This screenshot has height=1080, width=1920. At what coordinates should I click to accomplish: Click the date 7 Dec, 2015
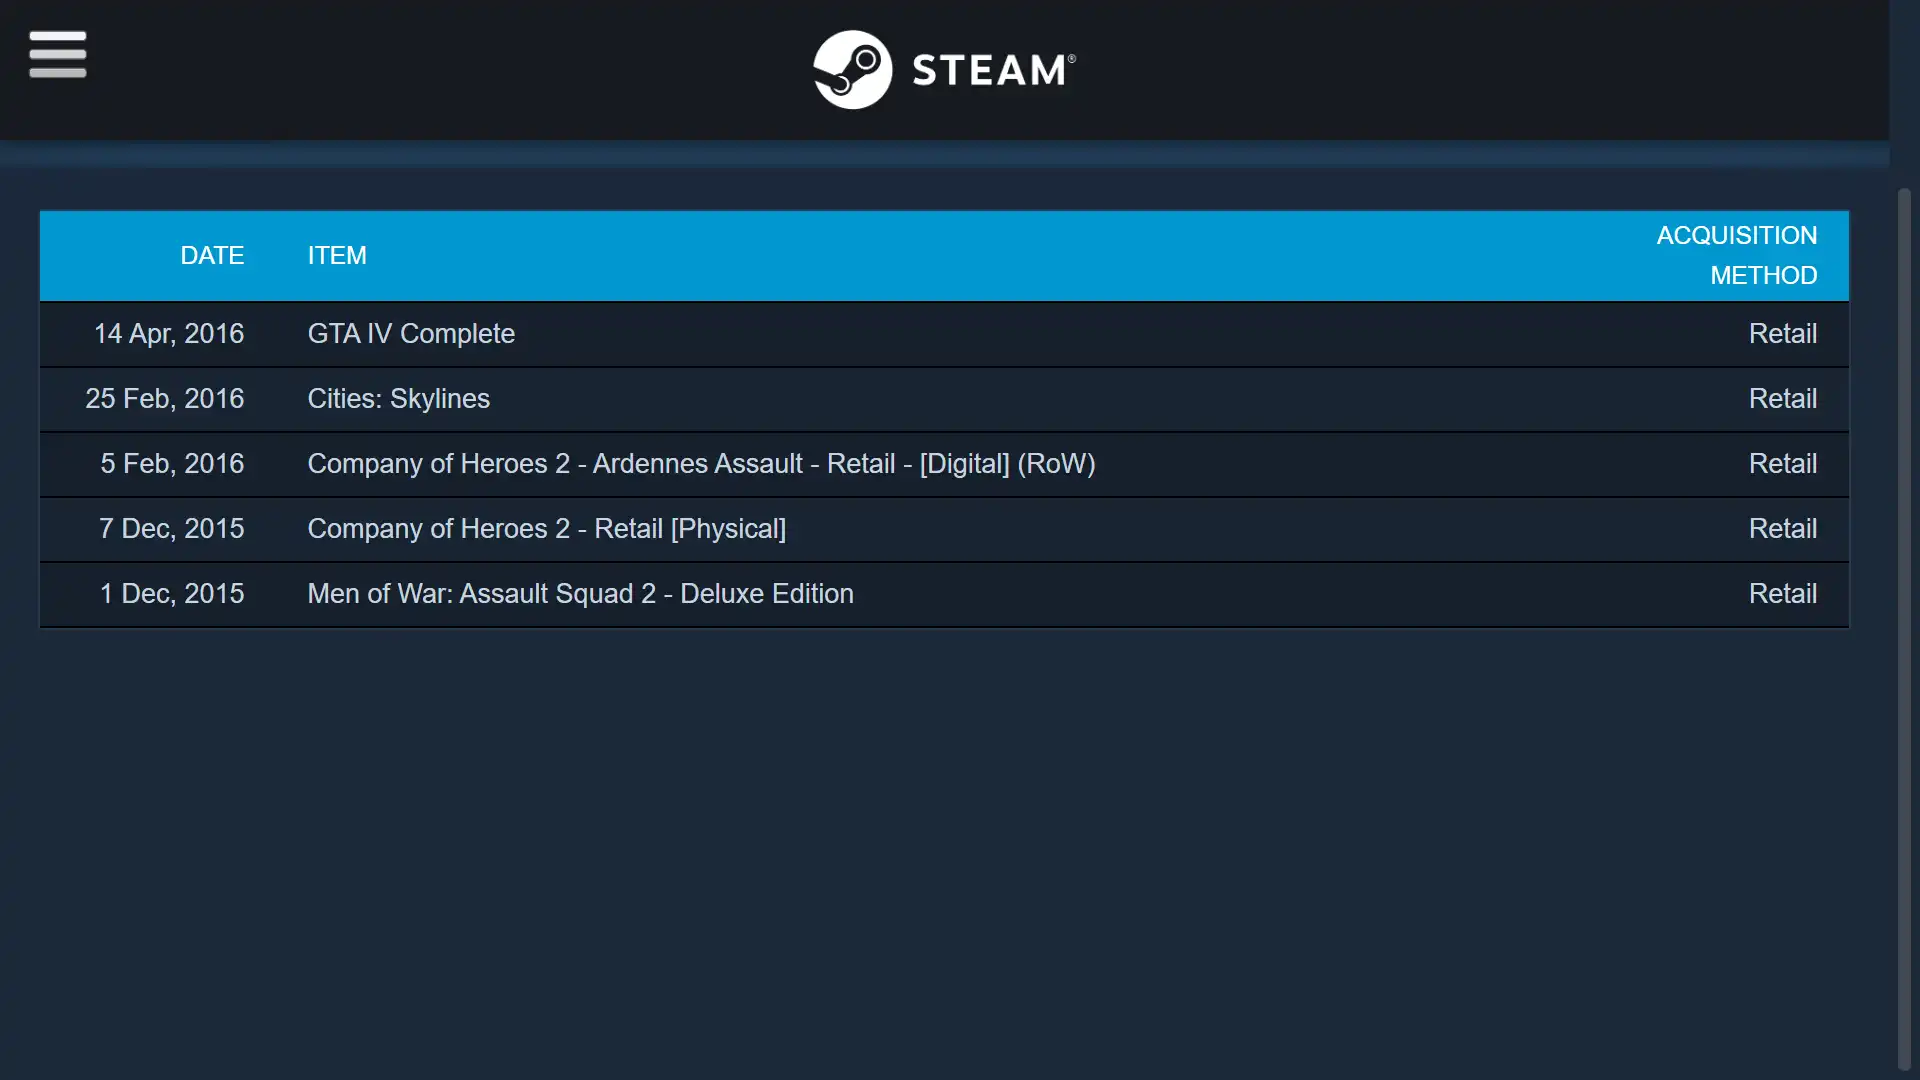click(172, 529)
